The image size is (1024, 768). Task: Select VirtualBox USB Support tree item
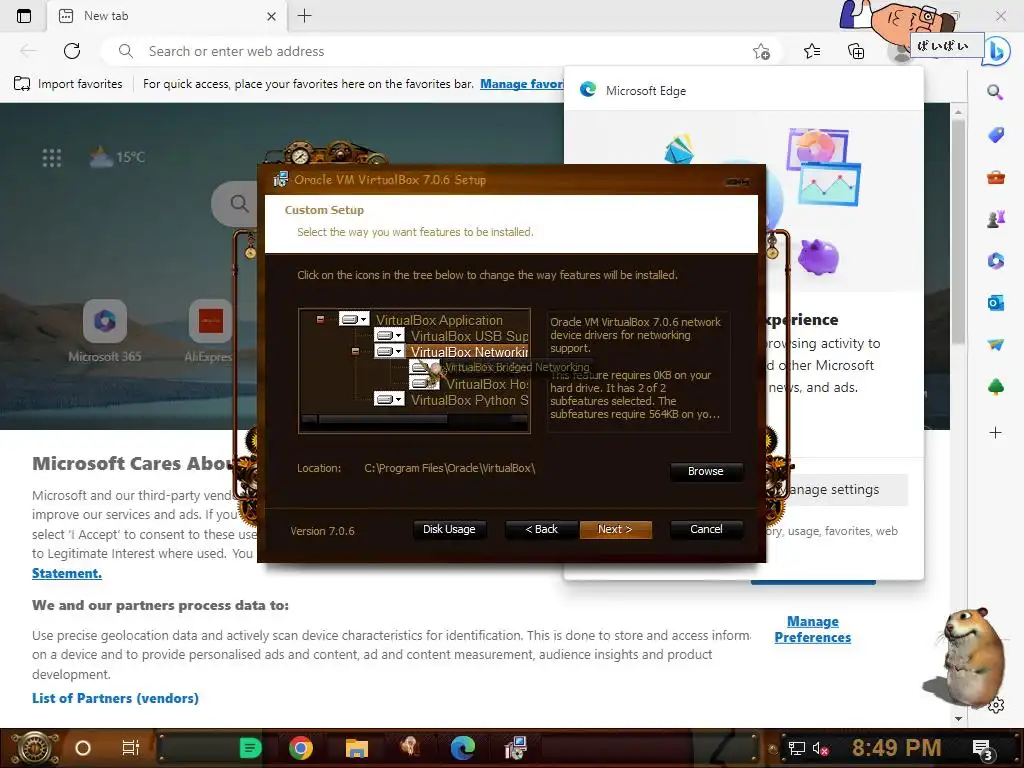[469, 336]
